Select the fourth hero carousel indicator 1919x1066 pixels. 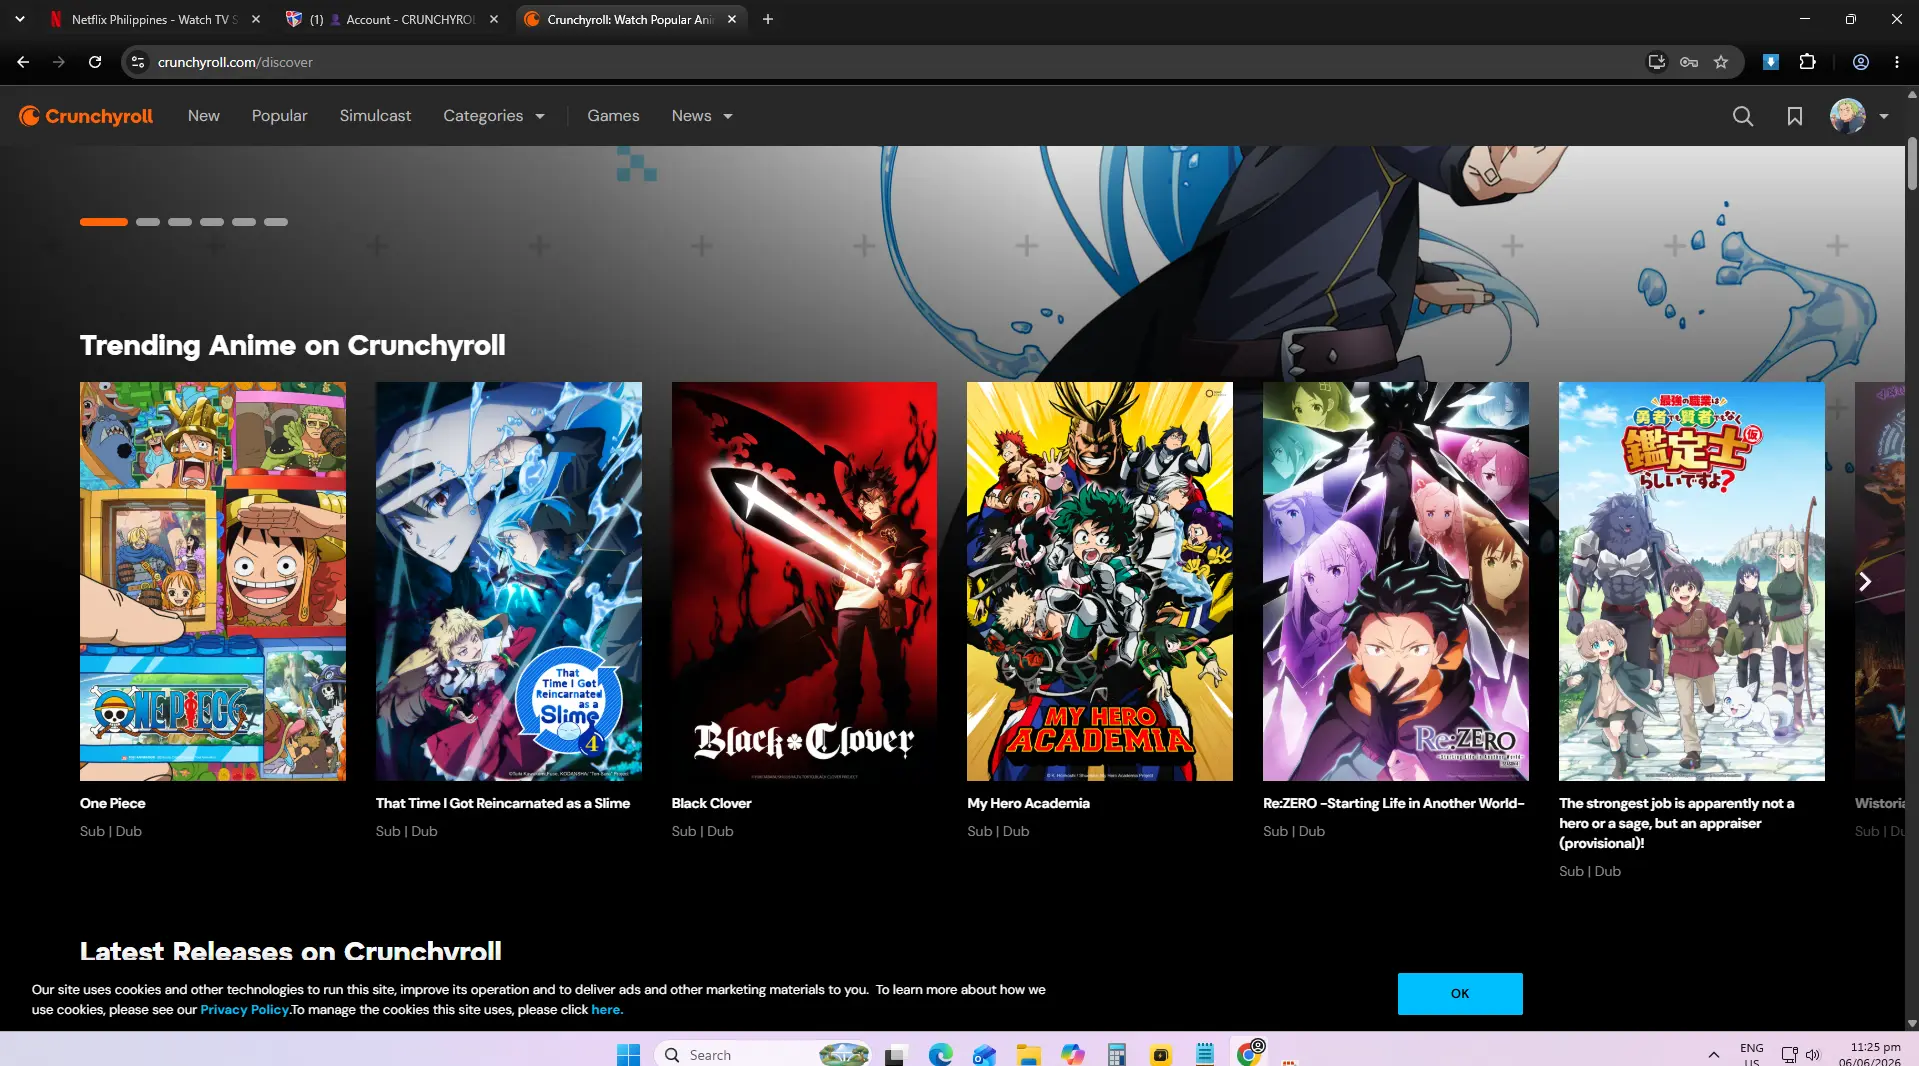coord(212,222)
